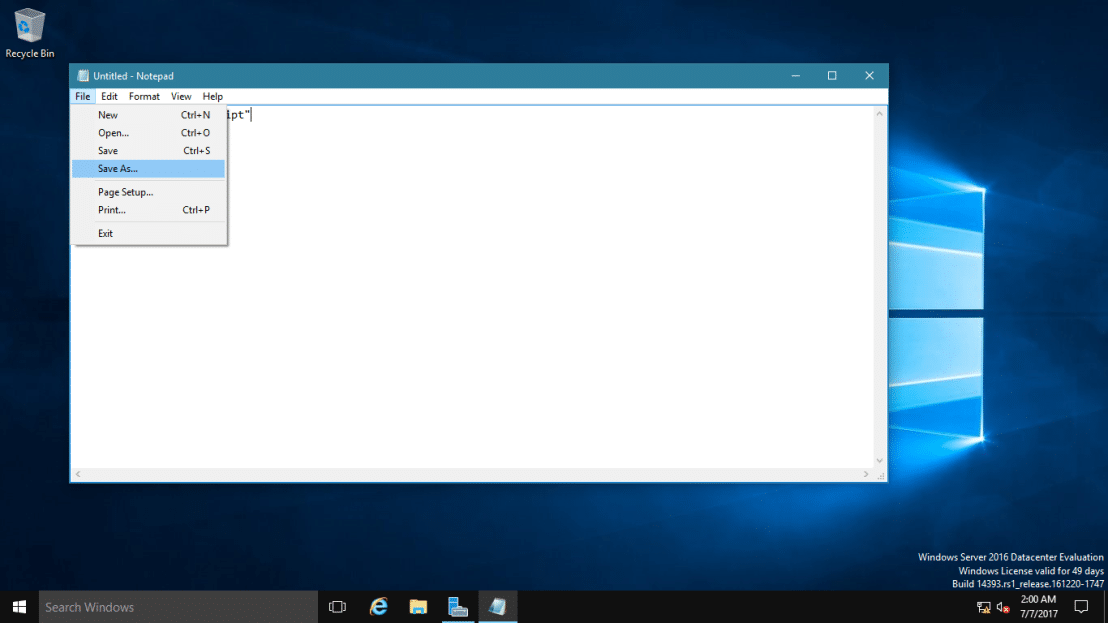Click the horizontal scrollbar right arrow
1108x623 pixels.
pos(866,475)
